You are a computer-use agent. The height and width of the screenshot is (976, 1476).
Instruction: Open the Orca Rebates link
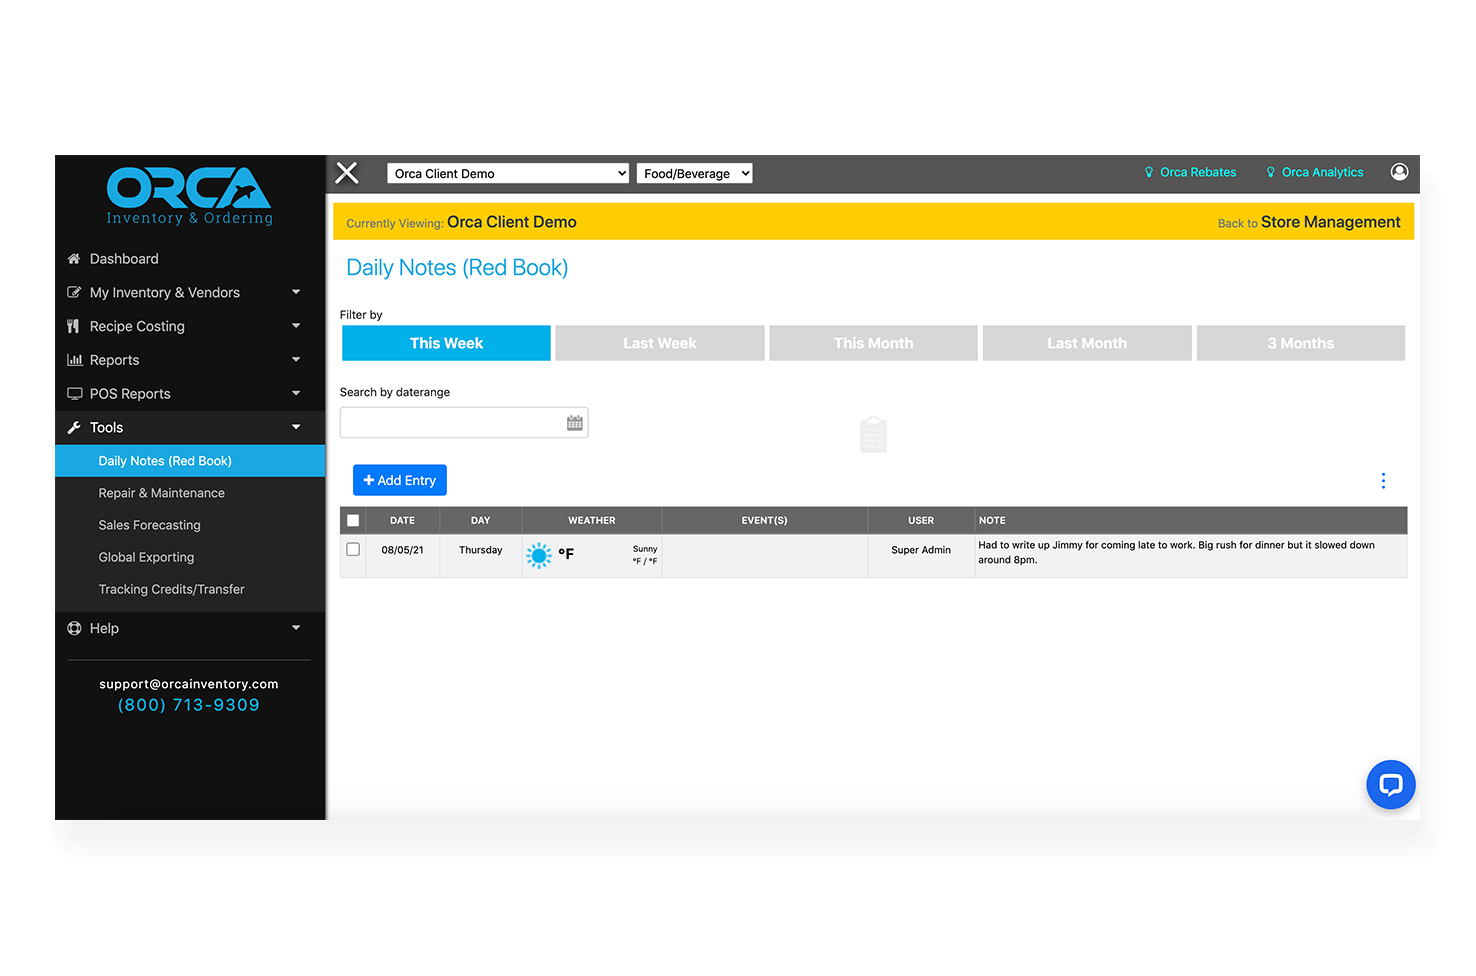(1198, 172)
